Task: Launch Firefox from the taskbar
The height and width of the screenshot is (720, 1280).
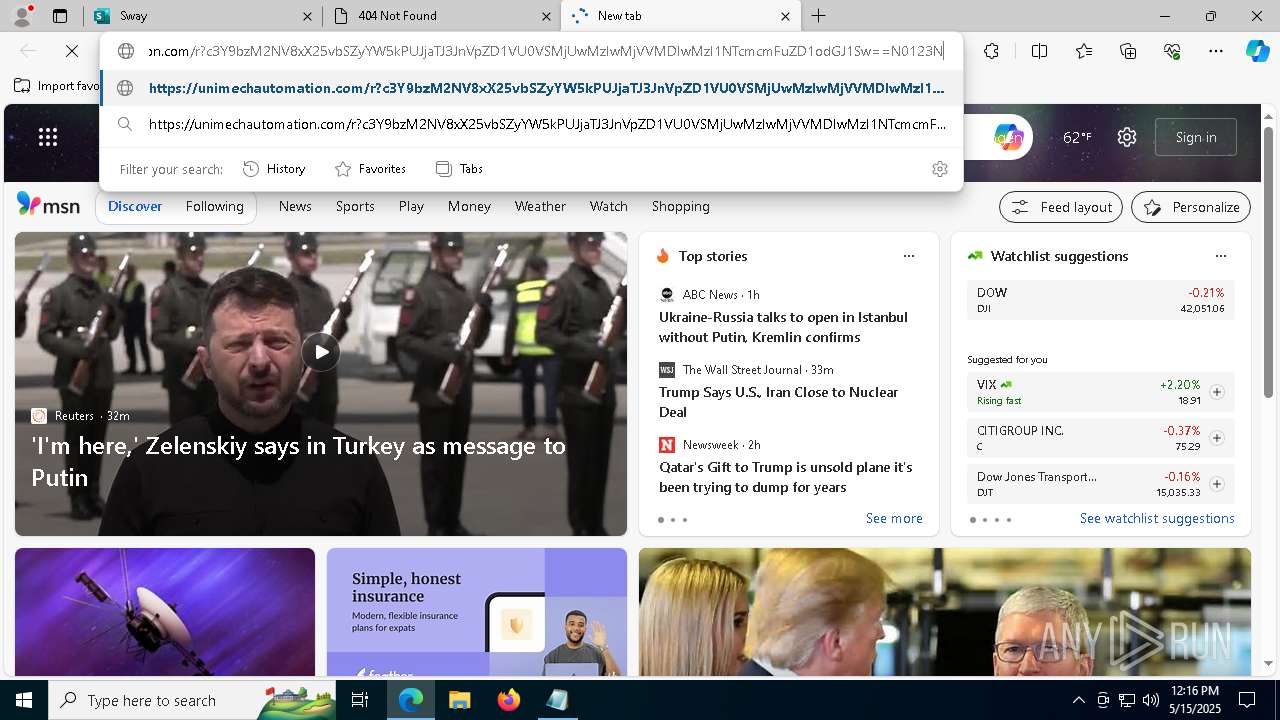Action: pyautogui.click(x=509, y=700)
